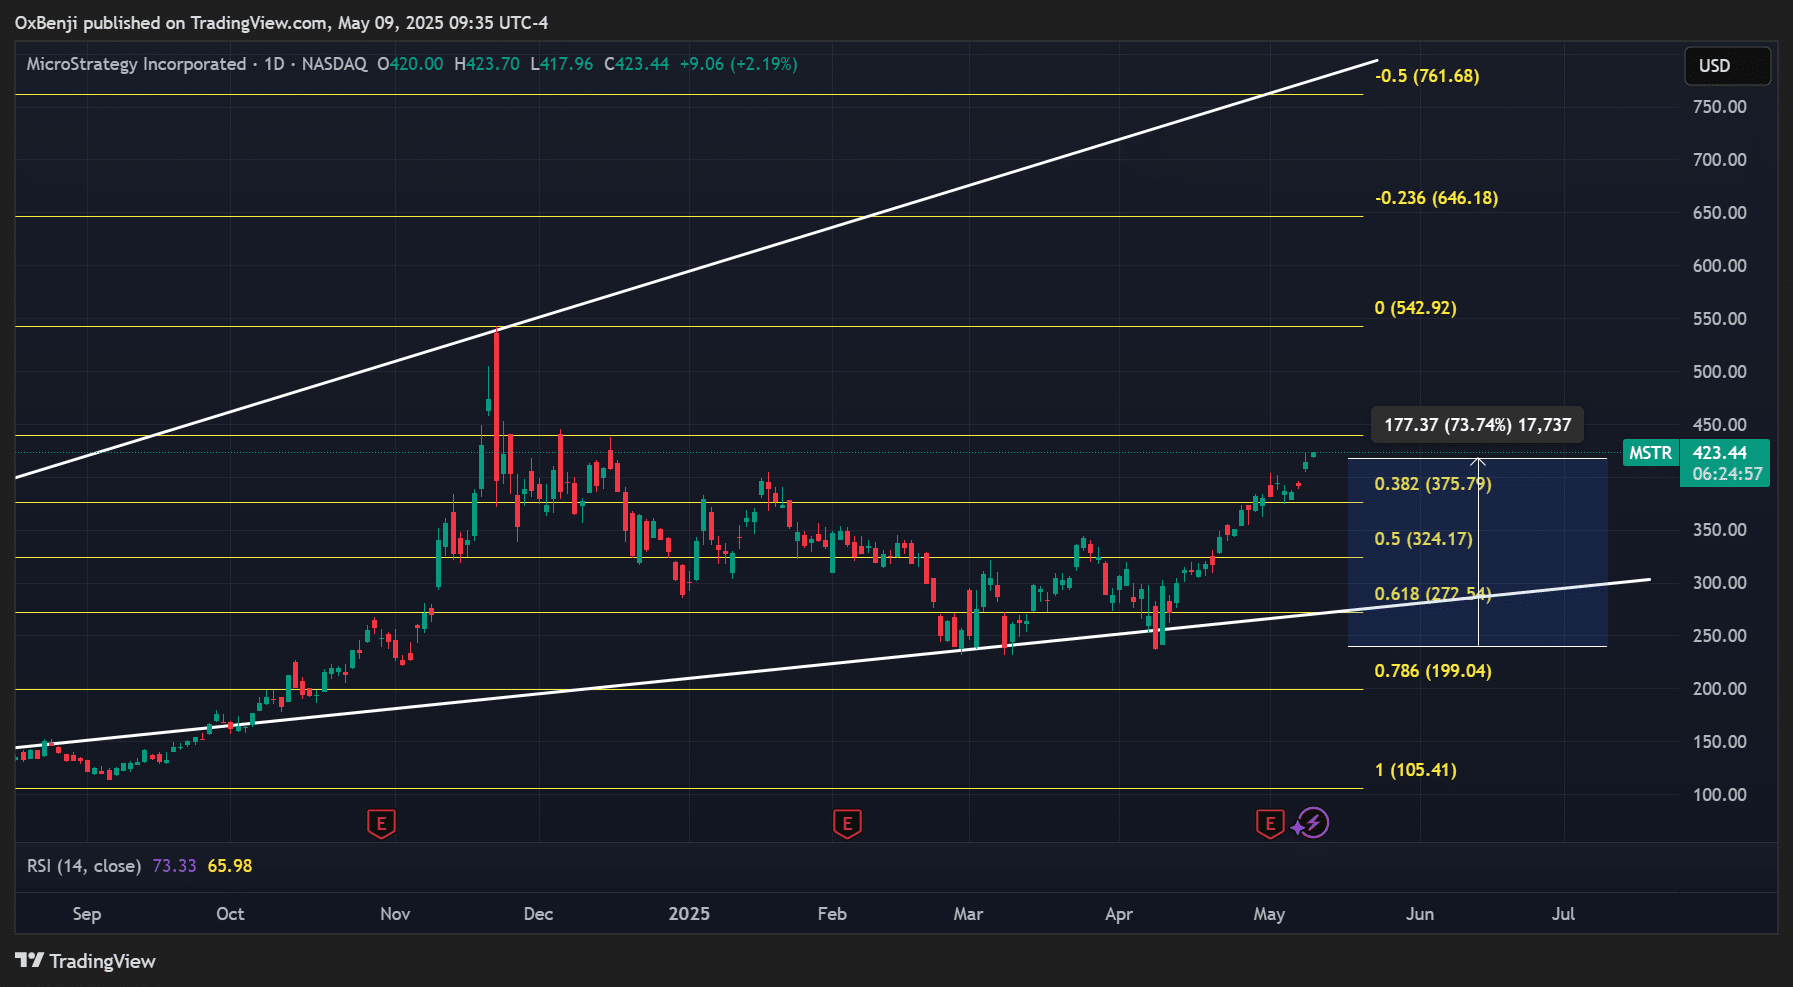Screen dimensions: 1793x987
Task: Click the 500.00 price axis label
Action: (1719, 372)
